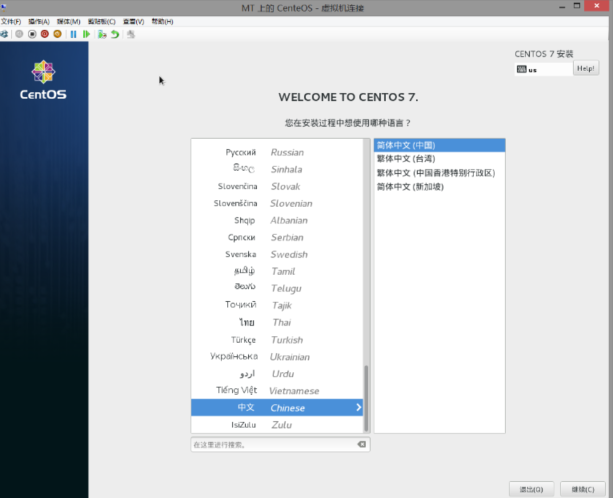This screenshot has width=613, height=498.
Task: Select Ukrainian in the language list
Action: coord(277,357)
